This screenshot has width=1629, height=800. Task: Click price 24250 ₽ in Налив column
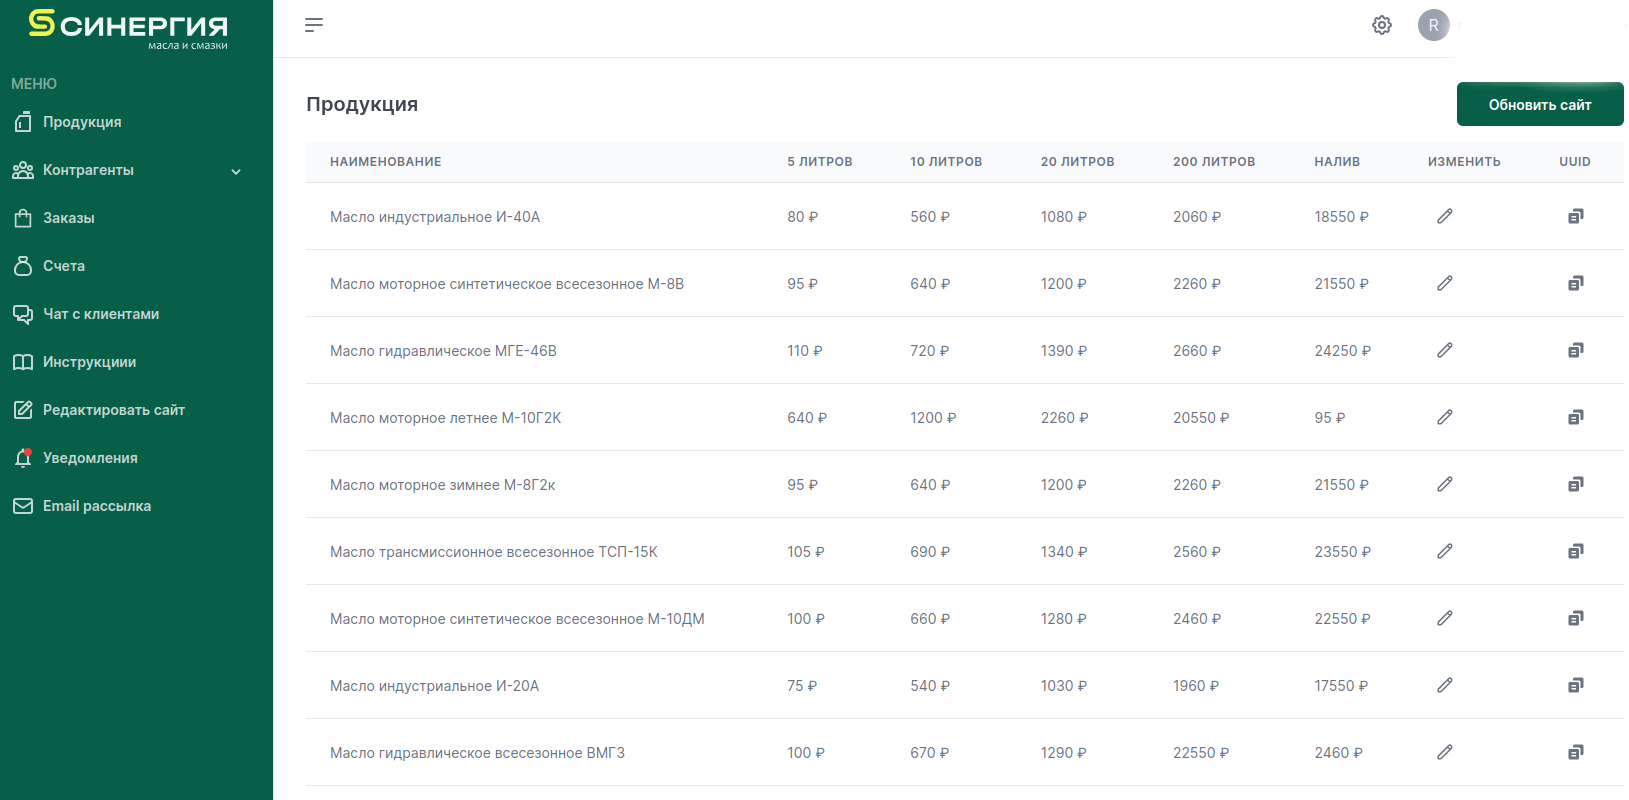1342,351
